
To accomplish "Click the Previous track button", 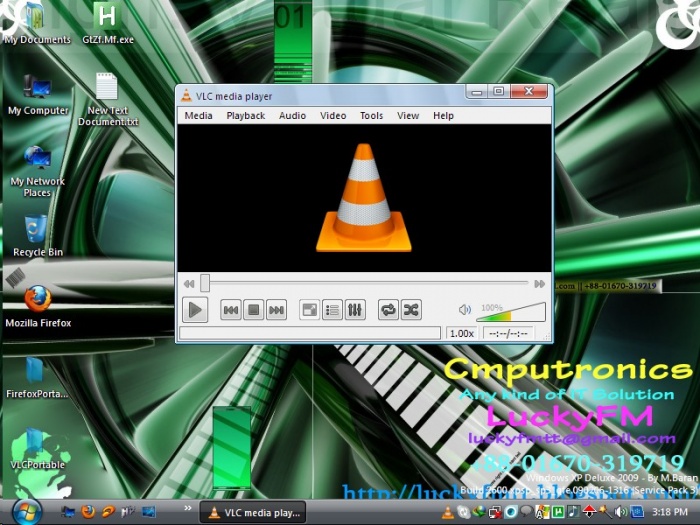I will (x=231, y=310).
